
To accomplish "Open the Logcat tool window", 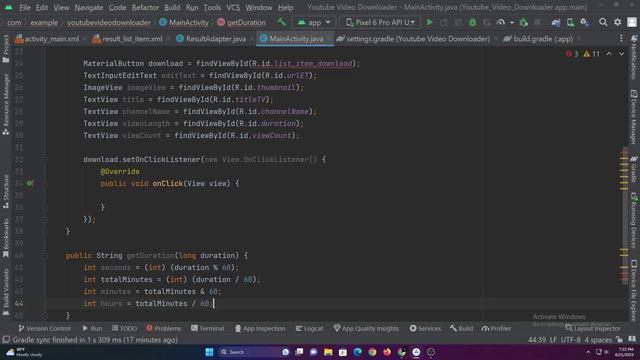I will [x=309, y=328].
